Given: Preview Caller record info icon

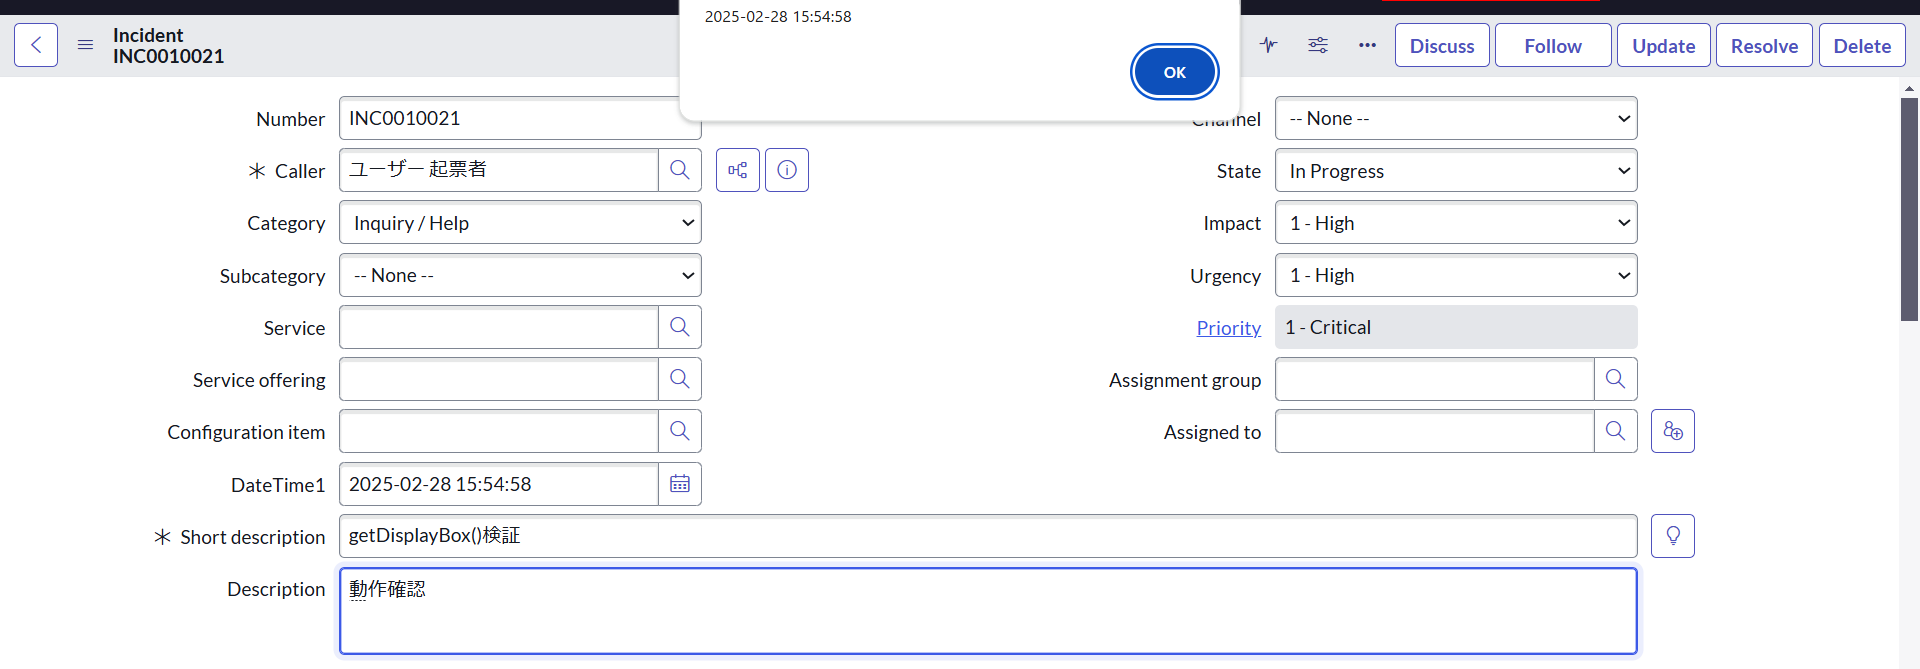Looking at the screenshot, I should 787,170.
